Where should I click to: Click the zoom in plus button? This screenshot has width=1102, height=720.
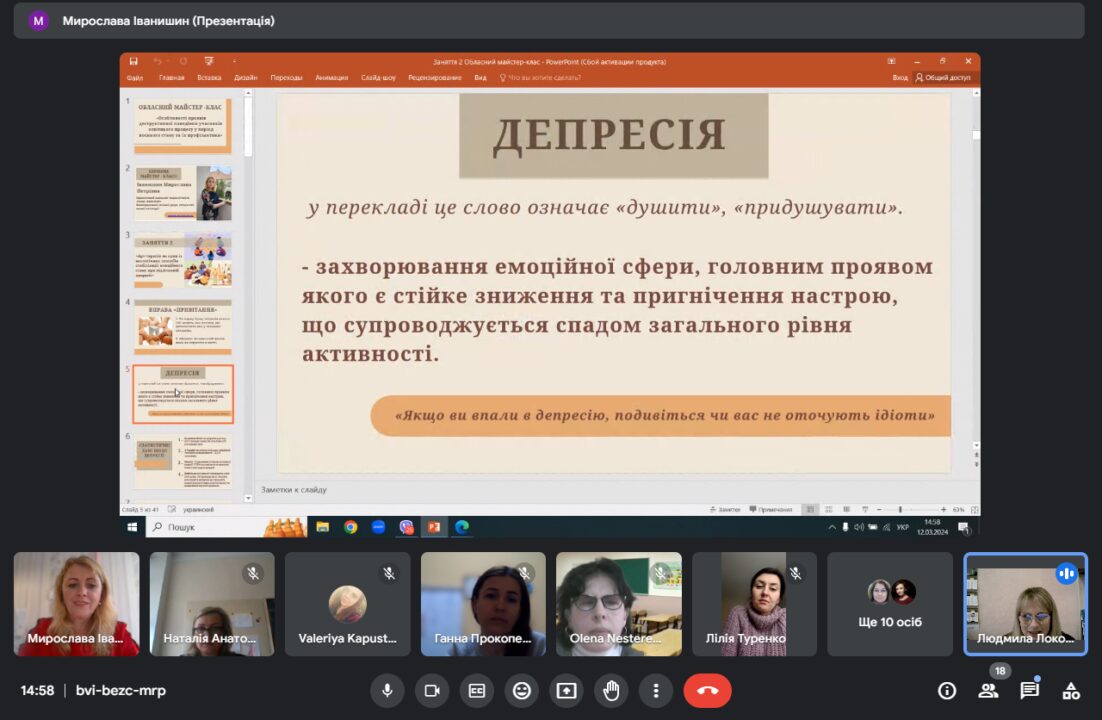[x=943, y=510]
